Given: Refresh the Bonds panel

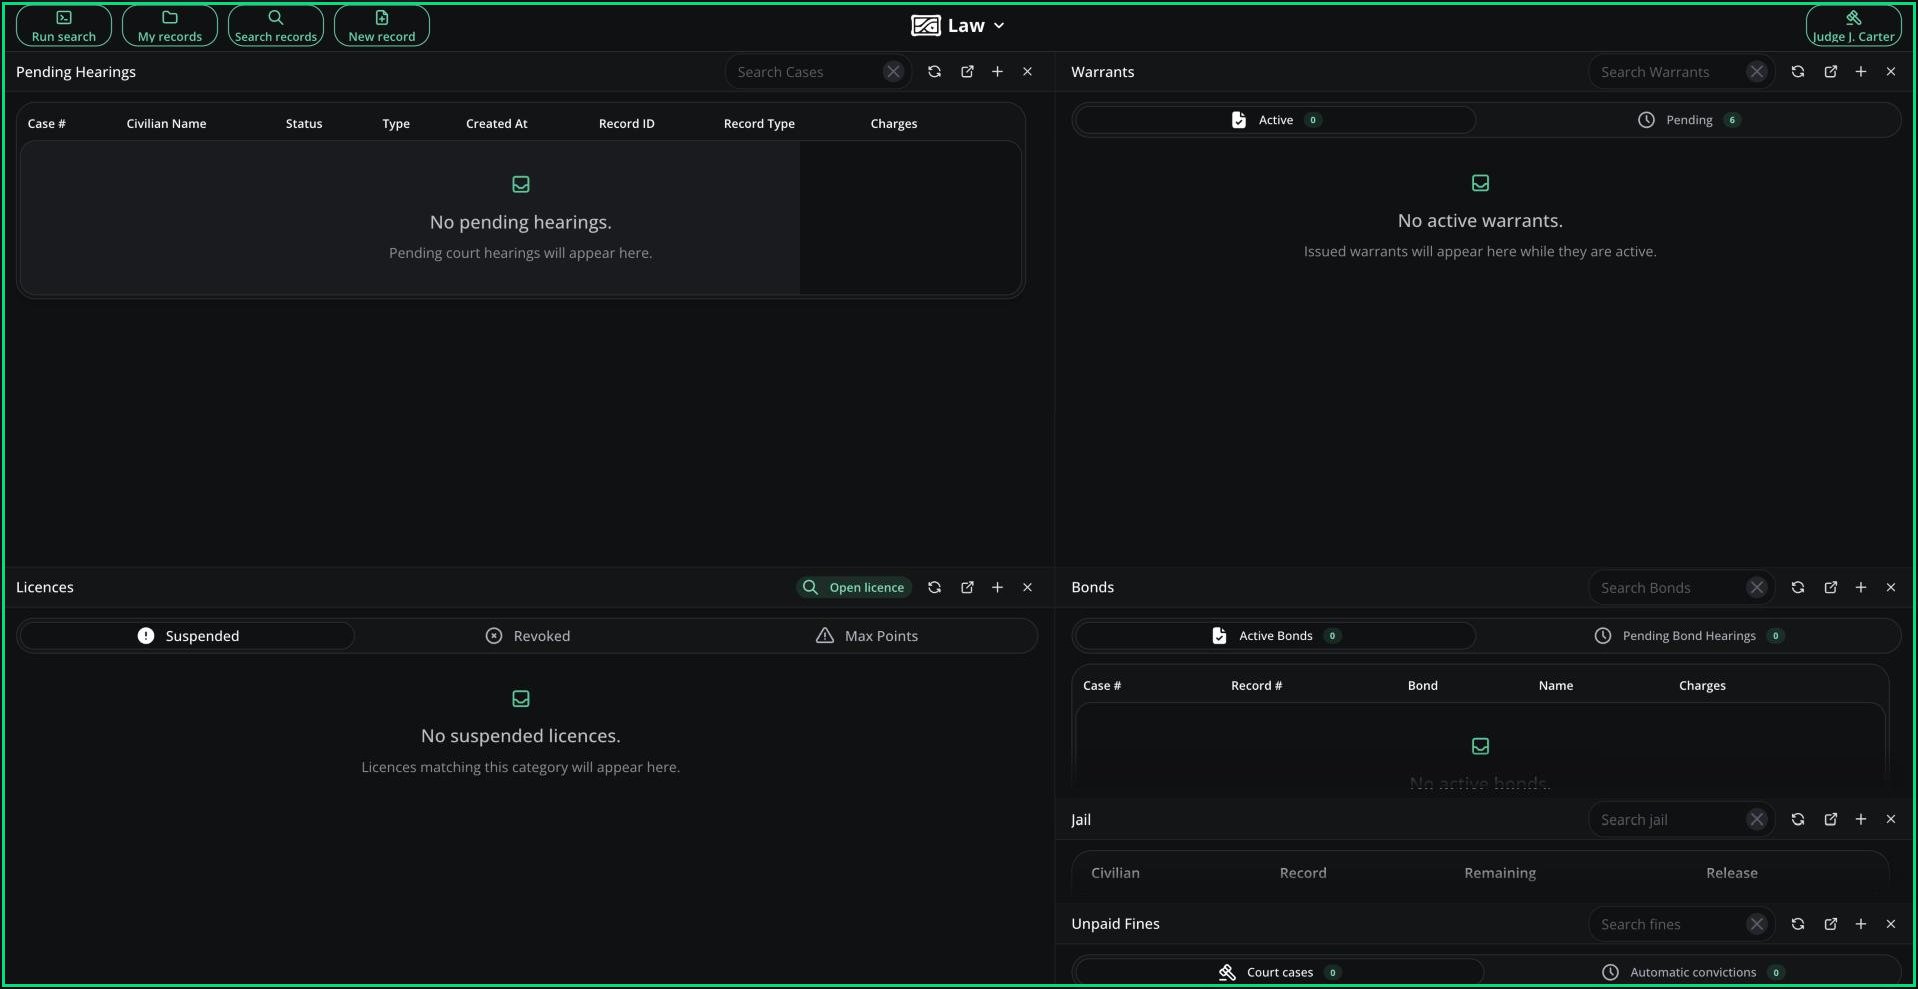Looking at the screenshot, I should coord(1798,588).
